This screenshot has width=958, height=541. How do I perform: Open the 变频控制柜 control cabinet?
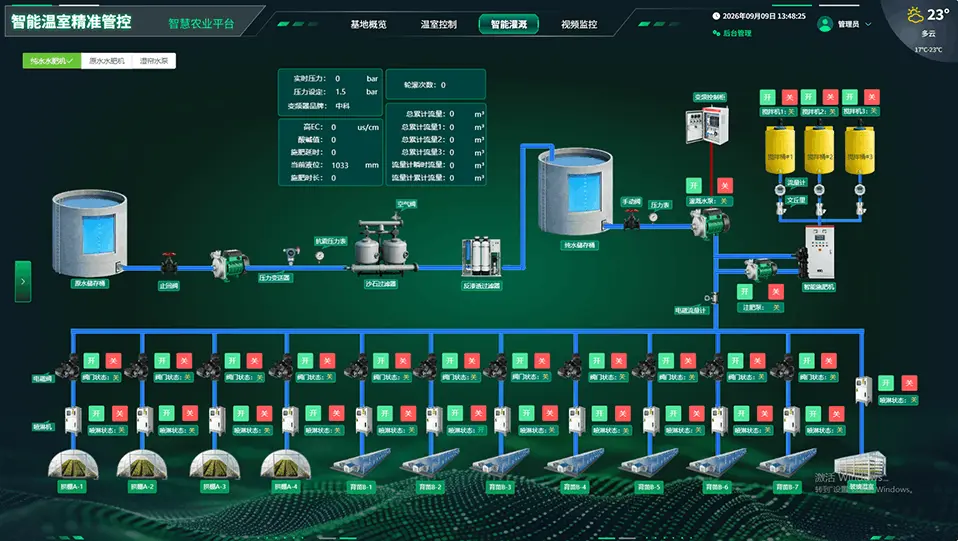707,125
